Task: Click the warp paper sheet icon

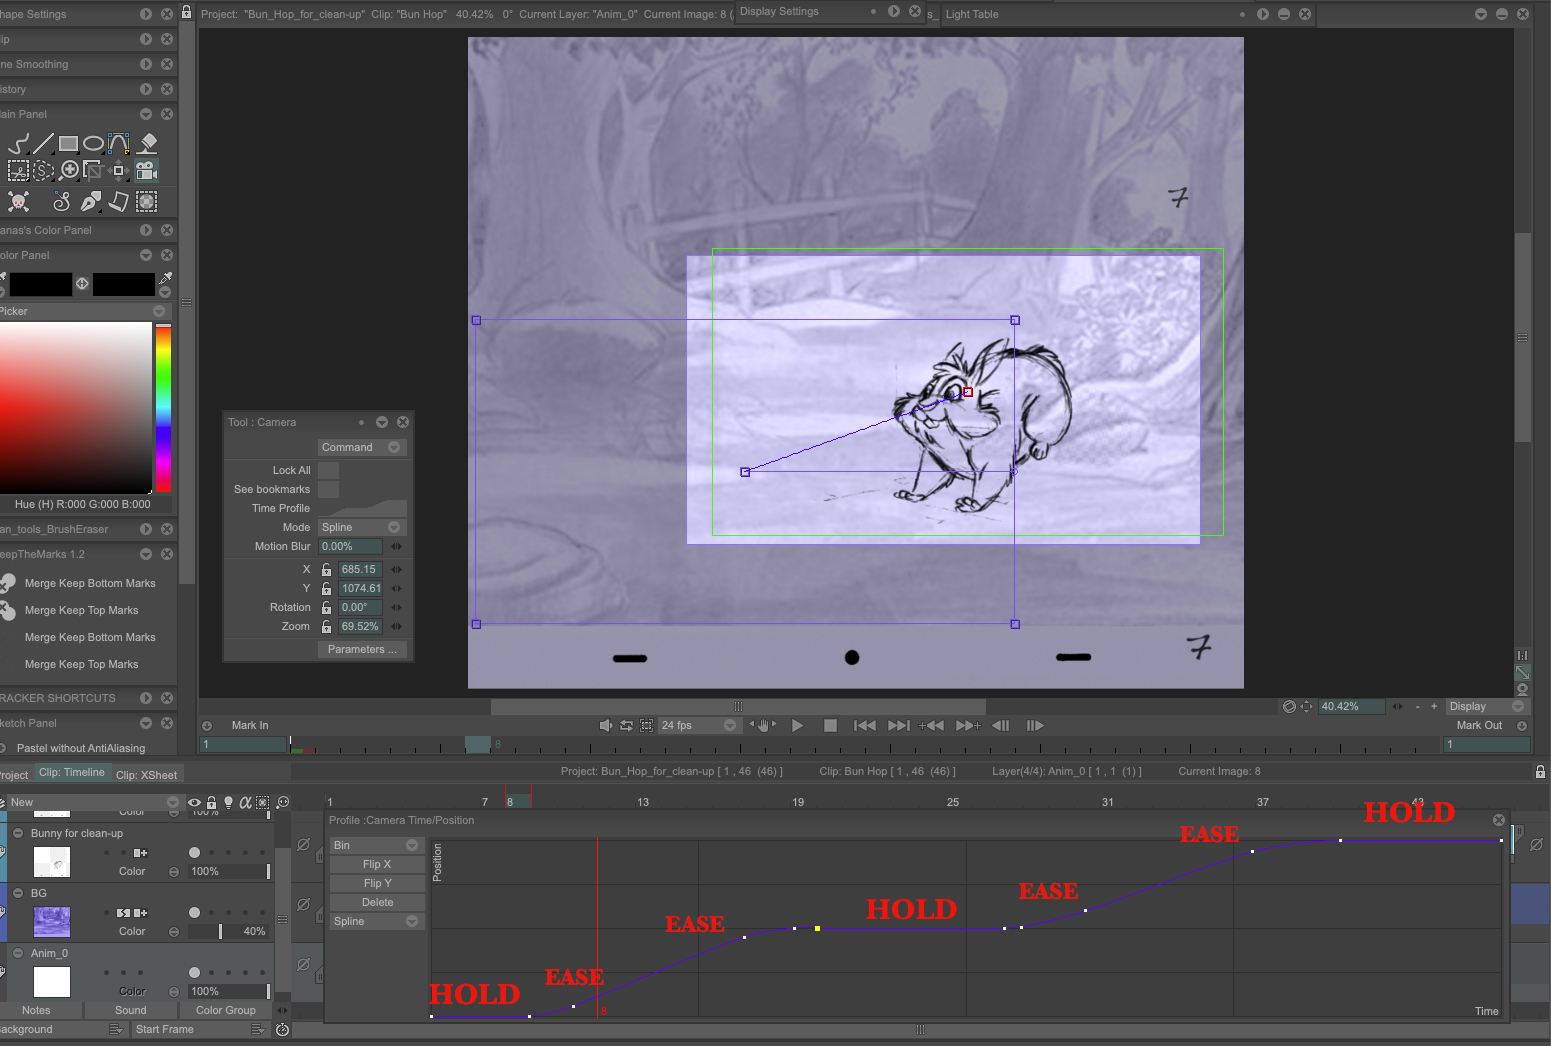Action: coord(118,202)
